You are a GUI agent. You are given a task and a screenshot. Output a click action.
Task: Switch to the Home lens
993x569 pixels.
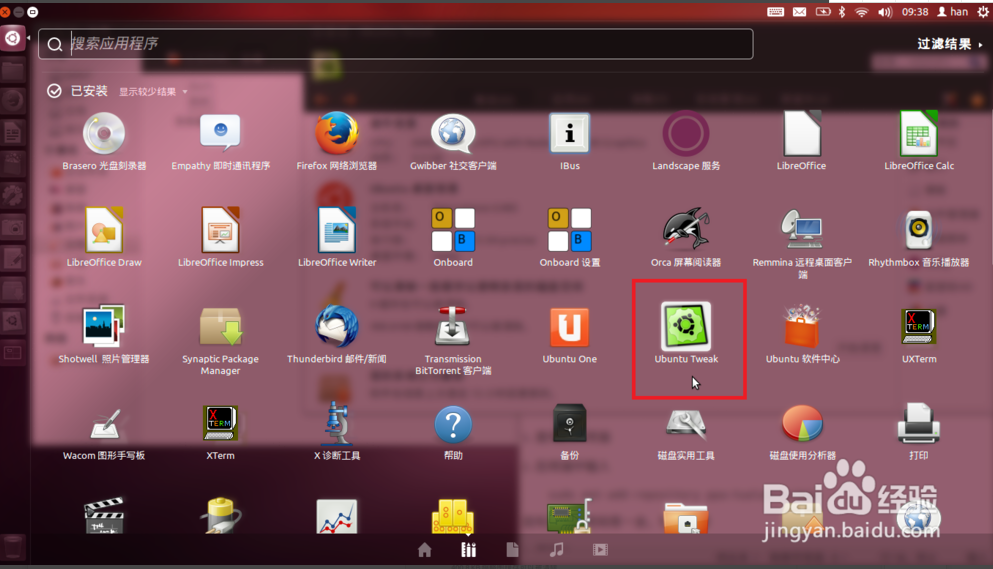pos(425,550)
